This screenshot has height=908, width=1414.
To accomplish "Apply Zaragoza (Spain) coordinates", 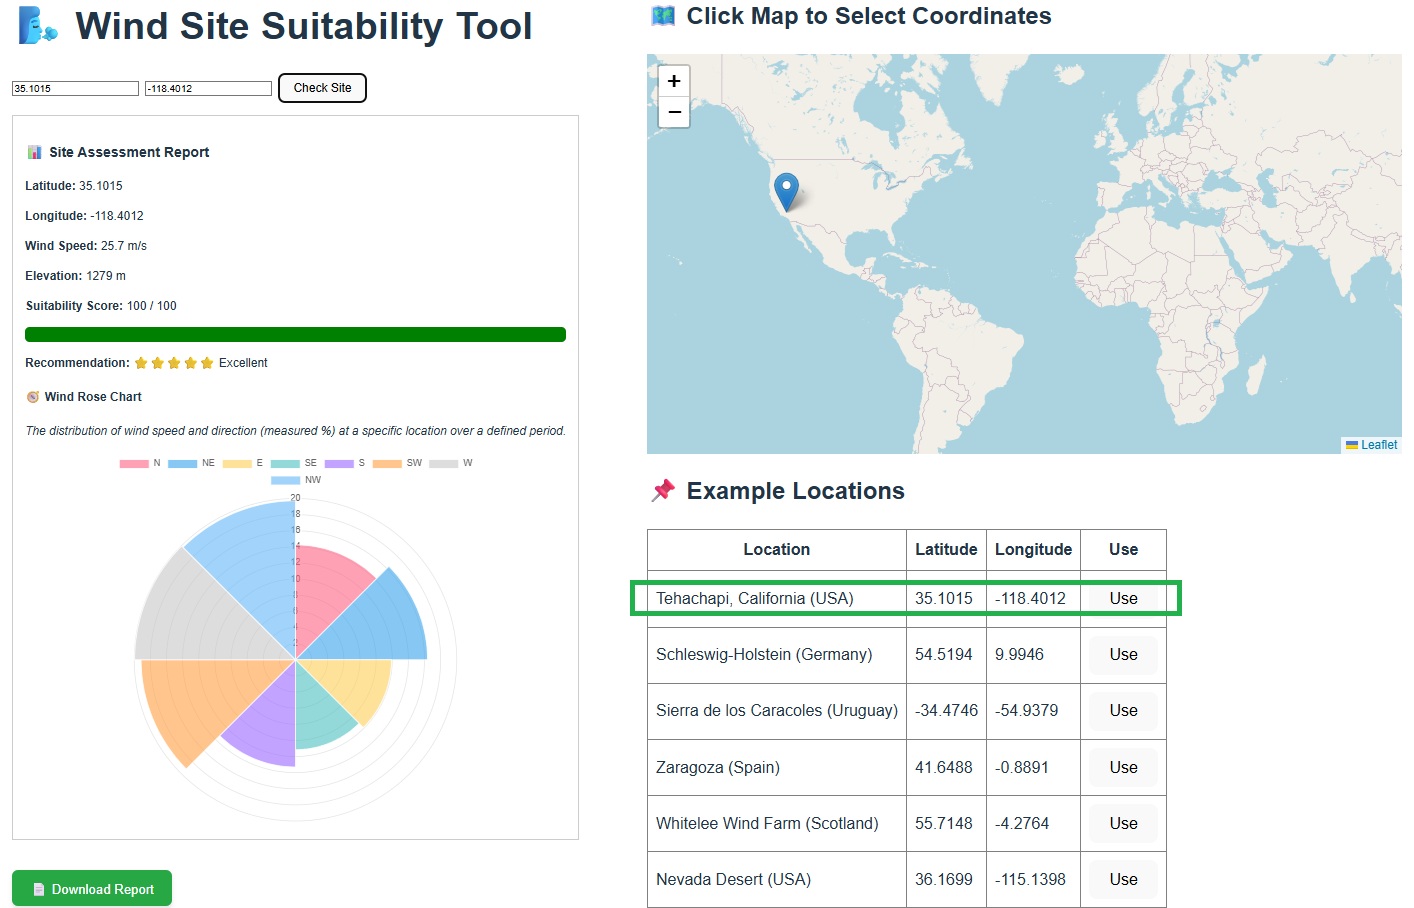I will (x=1123, y=768).
